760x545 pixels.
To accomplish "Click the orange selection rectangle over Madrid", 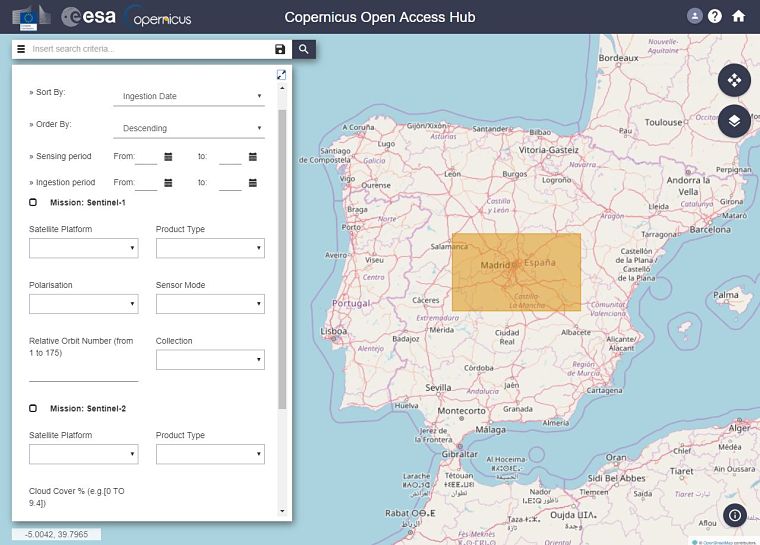I will point(516,272).
